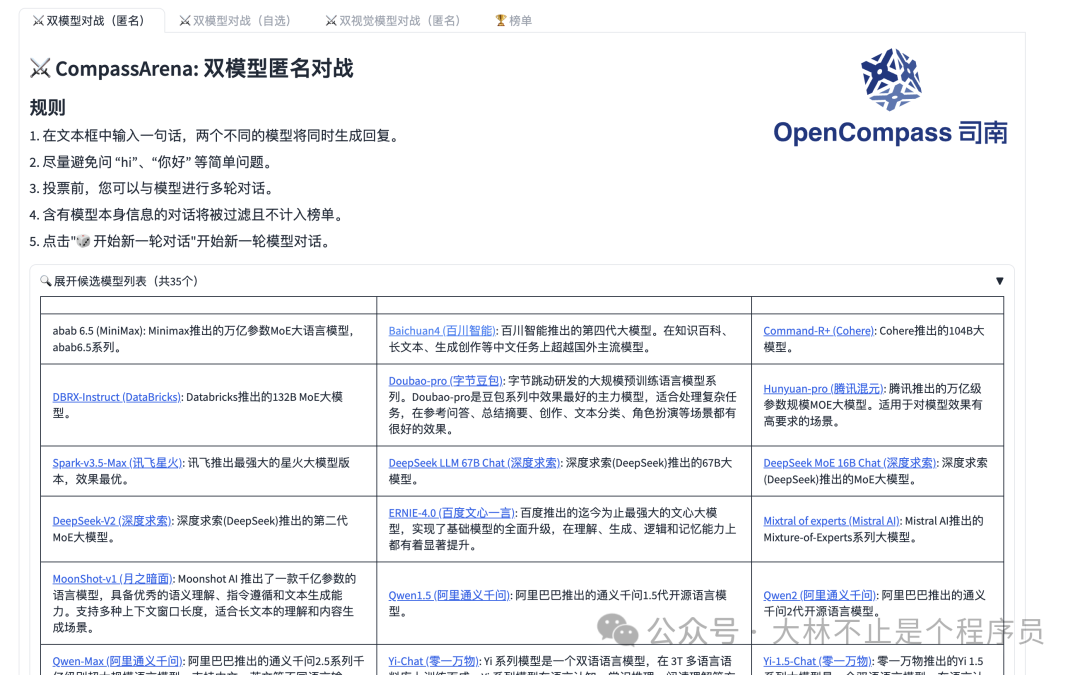The width and height of the screenshot is (1080, 675).
Task: Click rule 2 text about 尽量避免问 hi
Action: [151, 162]
